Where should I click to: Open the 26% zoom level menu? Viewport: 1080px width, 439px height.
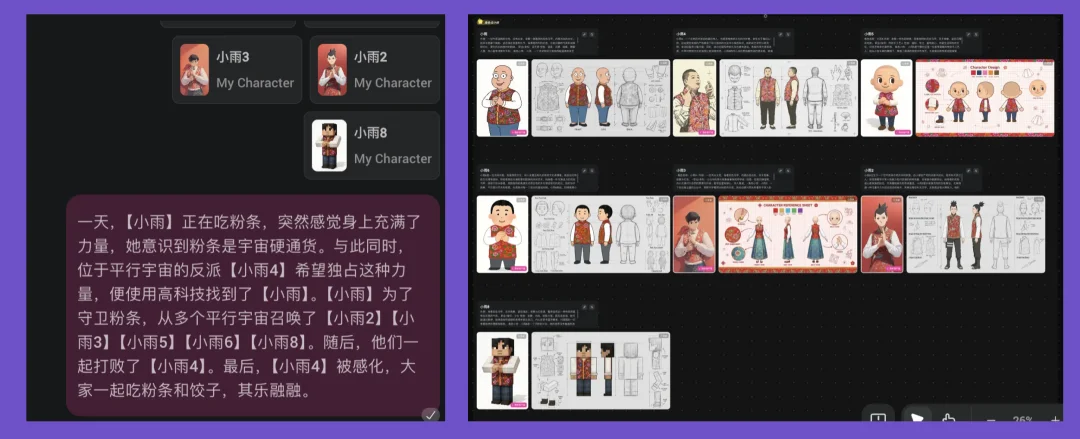click(x=1023, y=420)
